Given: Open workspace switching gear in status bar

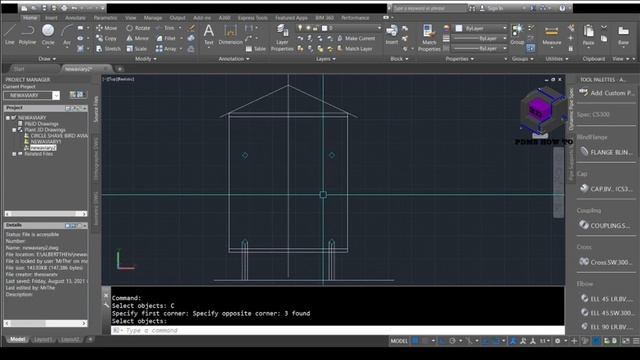Looking at the screenshot, I should click(557, 341).
